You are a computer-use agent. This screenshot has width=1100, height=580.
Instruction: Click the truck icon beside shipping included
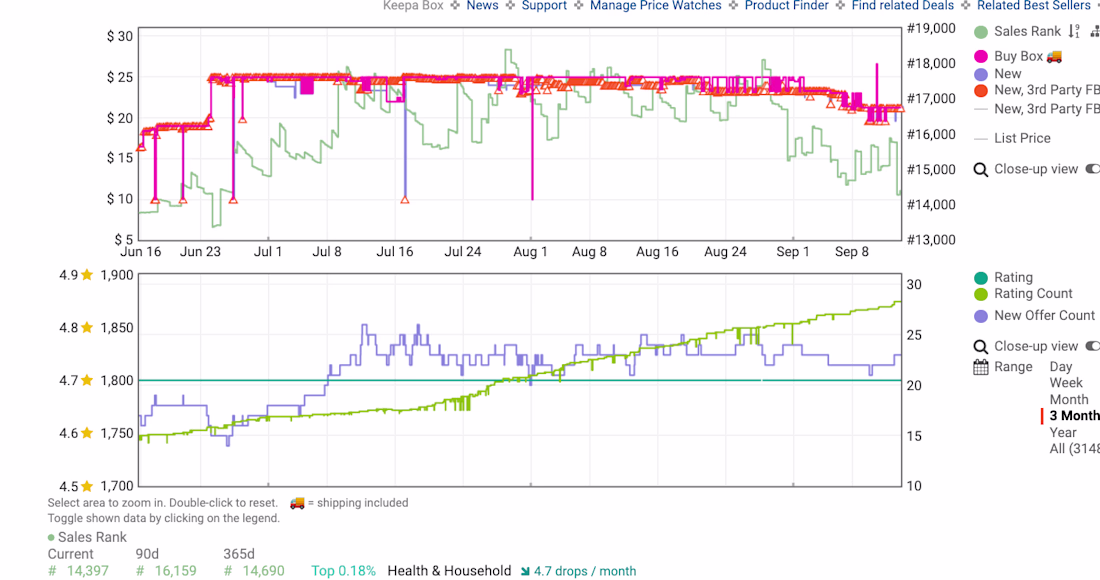[x=297, y=503]
